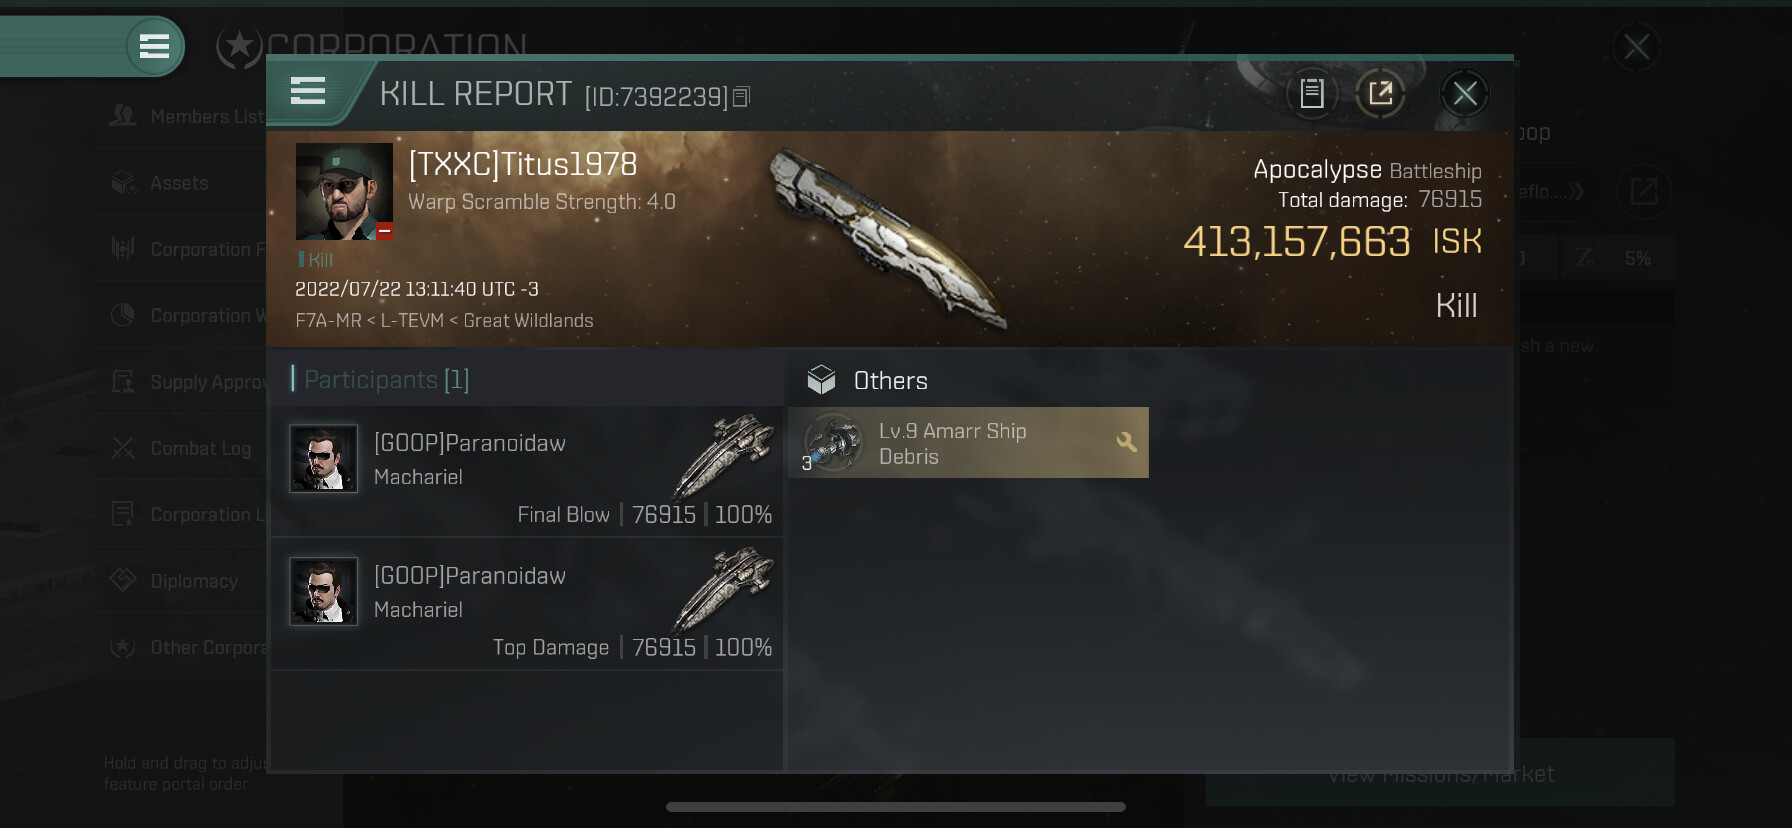
Task: Select the Lv.9 Amarr Ship Debris item
Action: click(x=968, y=442)
